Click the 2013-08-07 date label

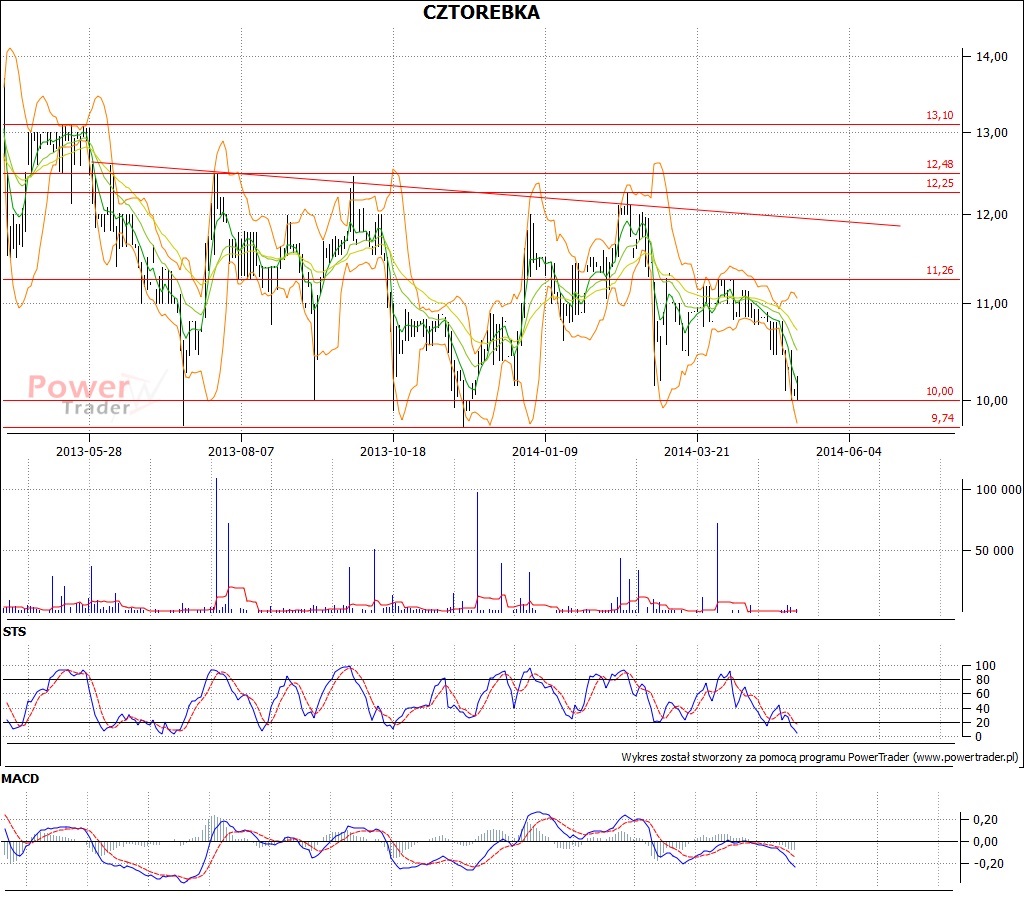click(241, 451)
